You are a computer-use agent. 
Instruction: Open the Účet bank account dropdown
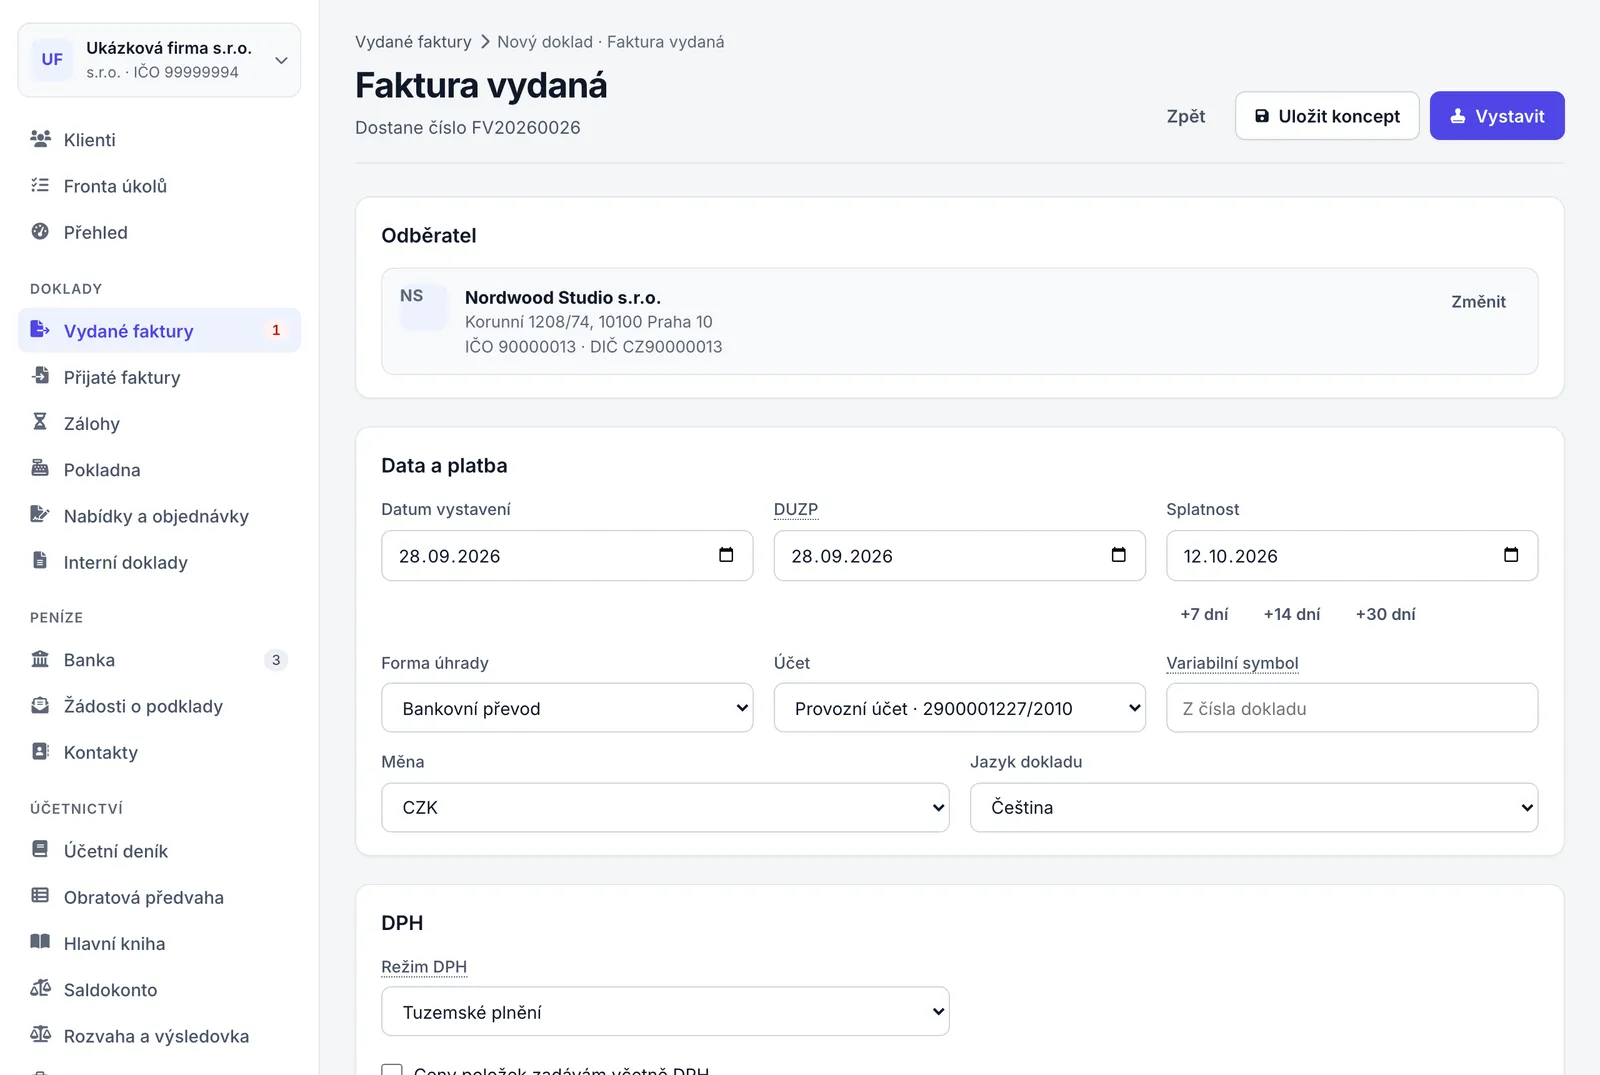[960, 708]
